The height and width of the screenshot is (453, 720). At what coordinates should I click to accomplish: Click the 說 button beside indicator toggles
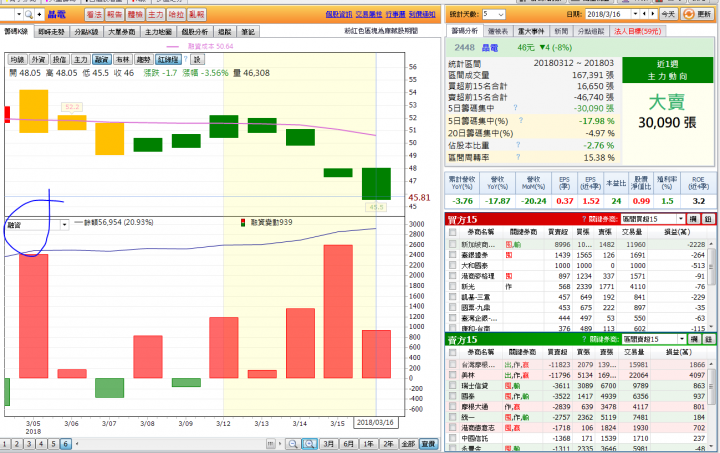197,60
